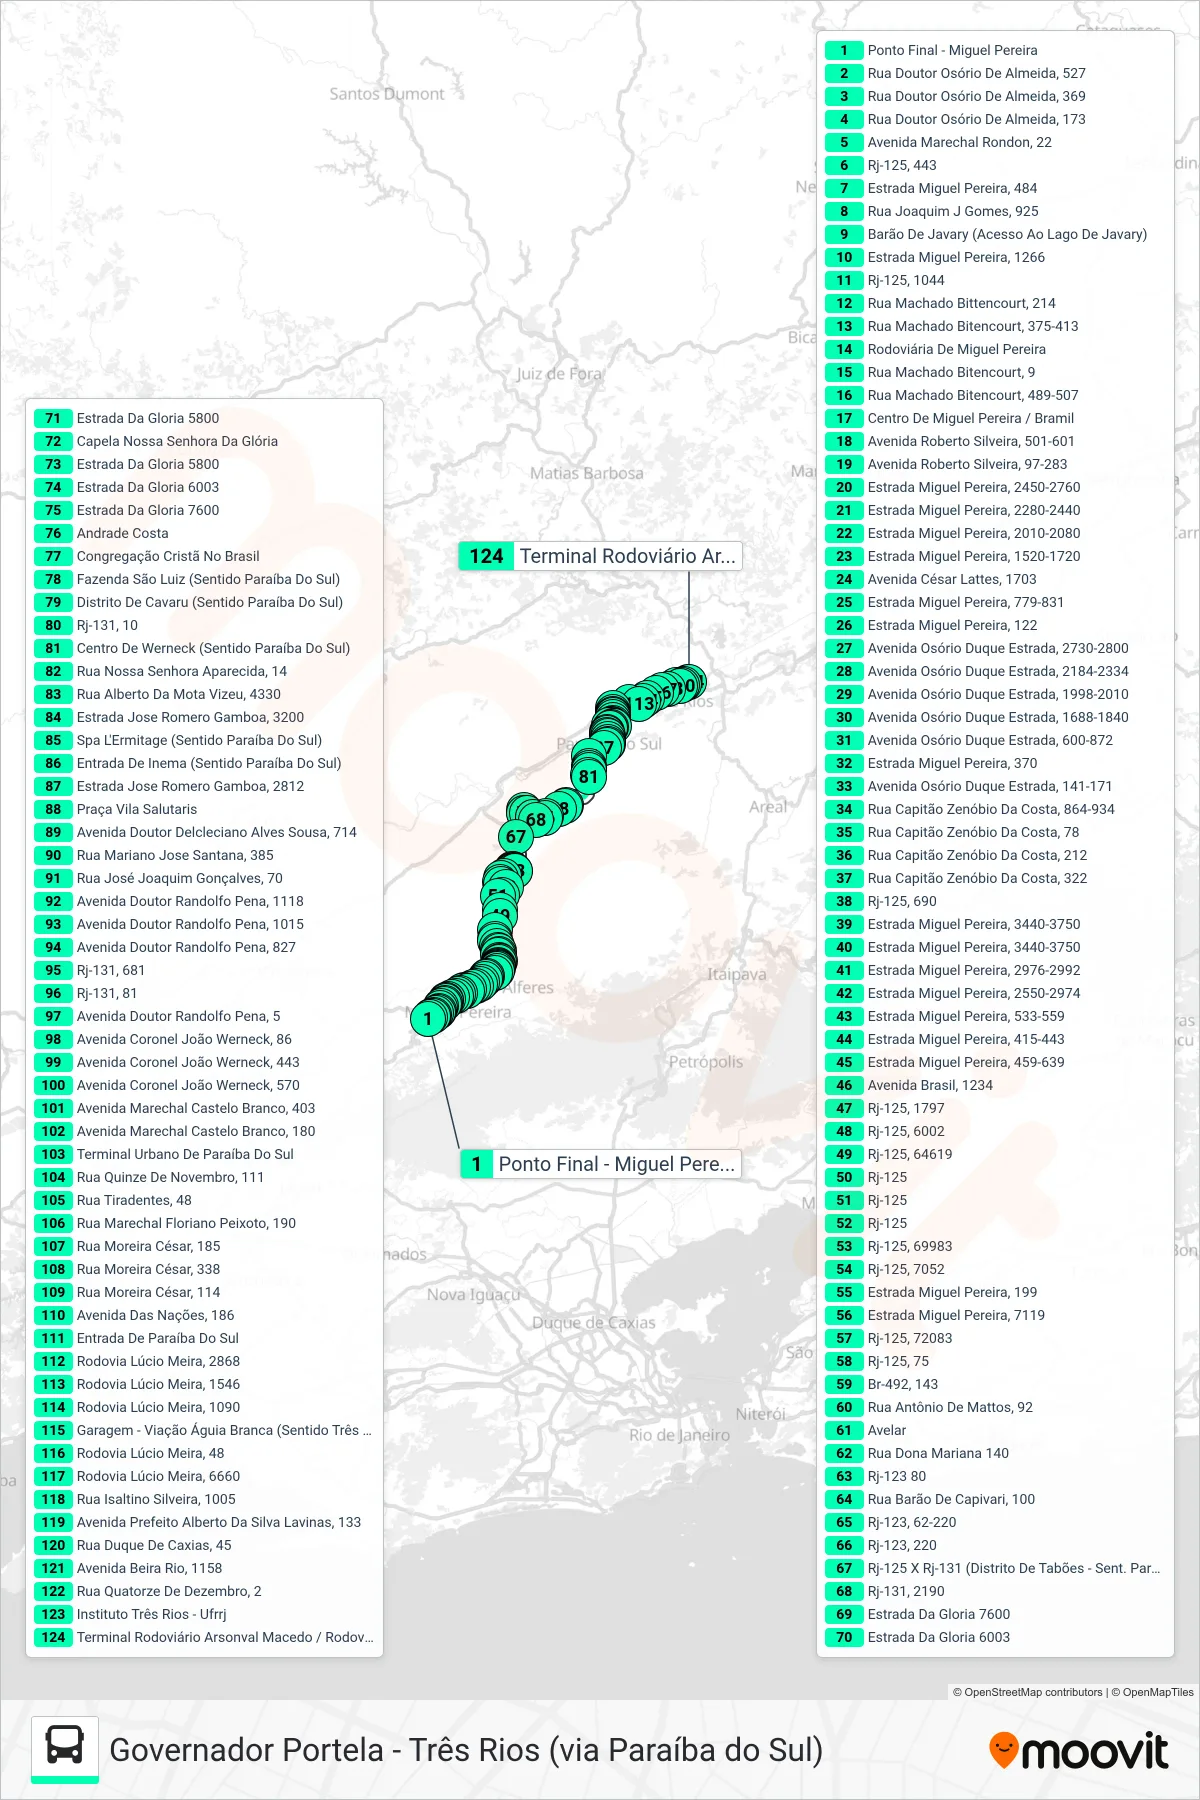This screenshot has height=1800, width=1200.
Task: Select stop Br-492, 143
Action: [882, 1384]
